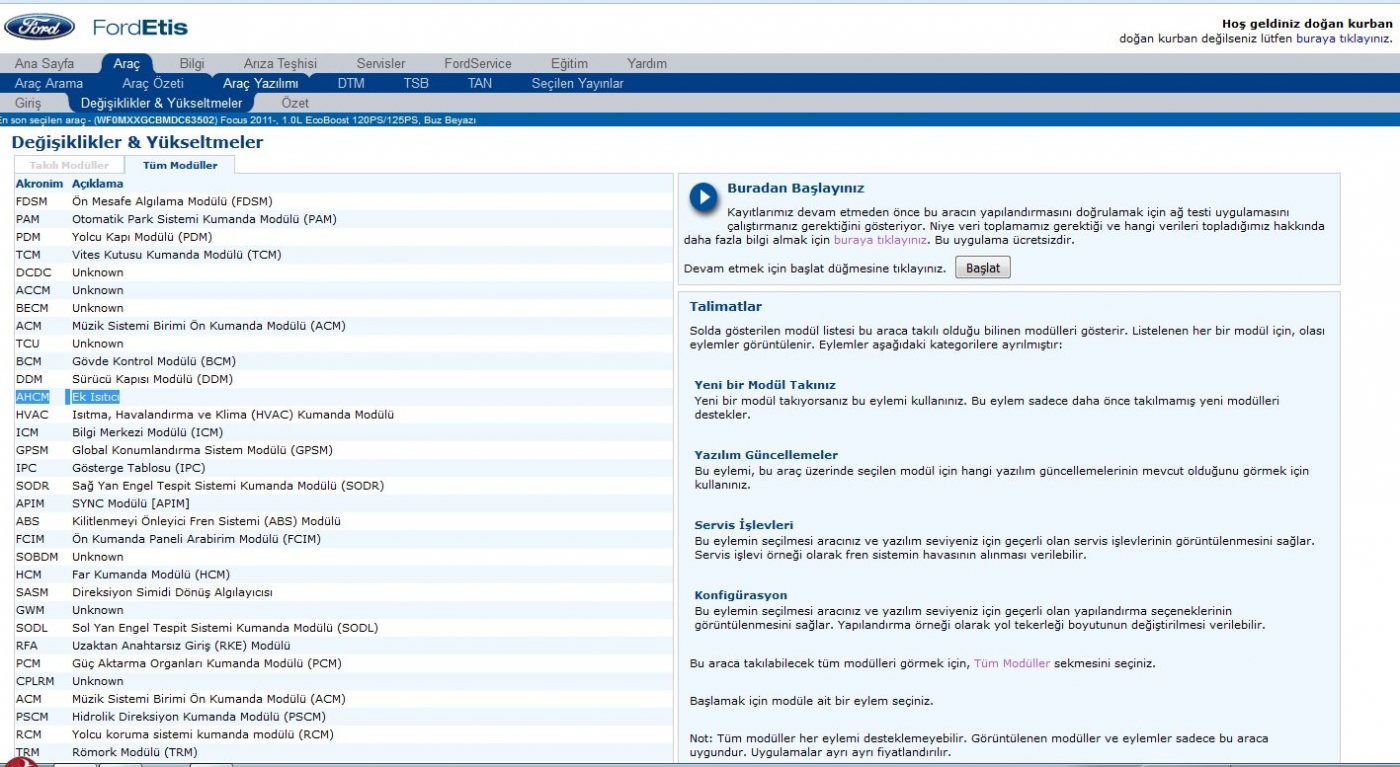The width and height of the screenshot is (1400, 767).
Task: Select Bilgi Merkezi Modülü (ICM)
Action: pos(343,432)
